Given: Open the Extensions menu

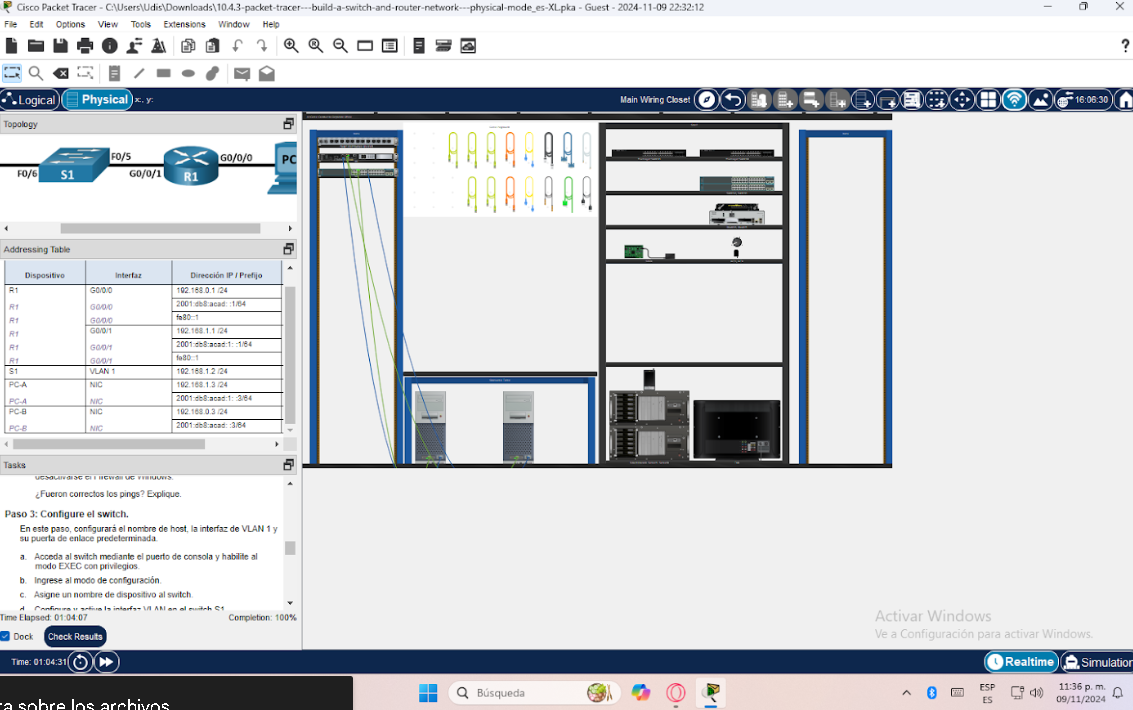Looking at the screenshot, I should 184,24.
